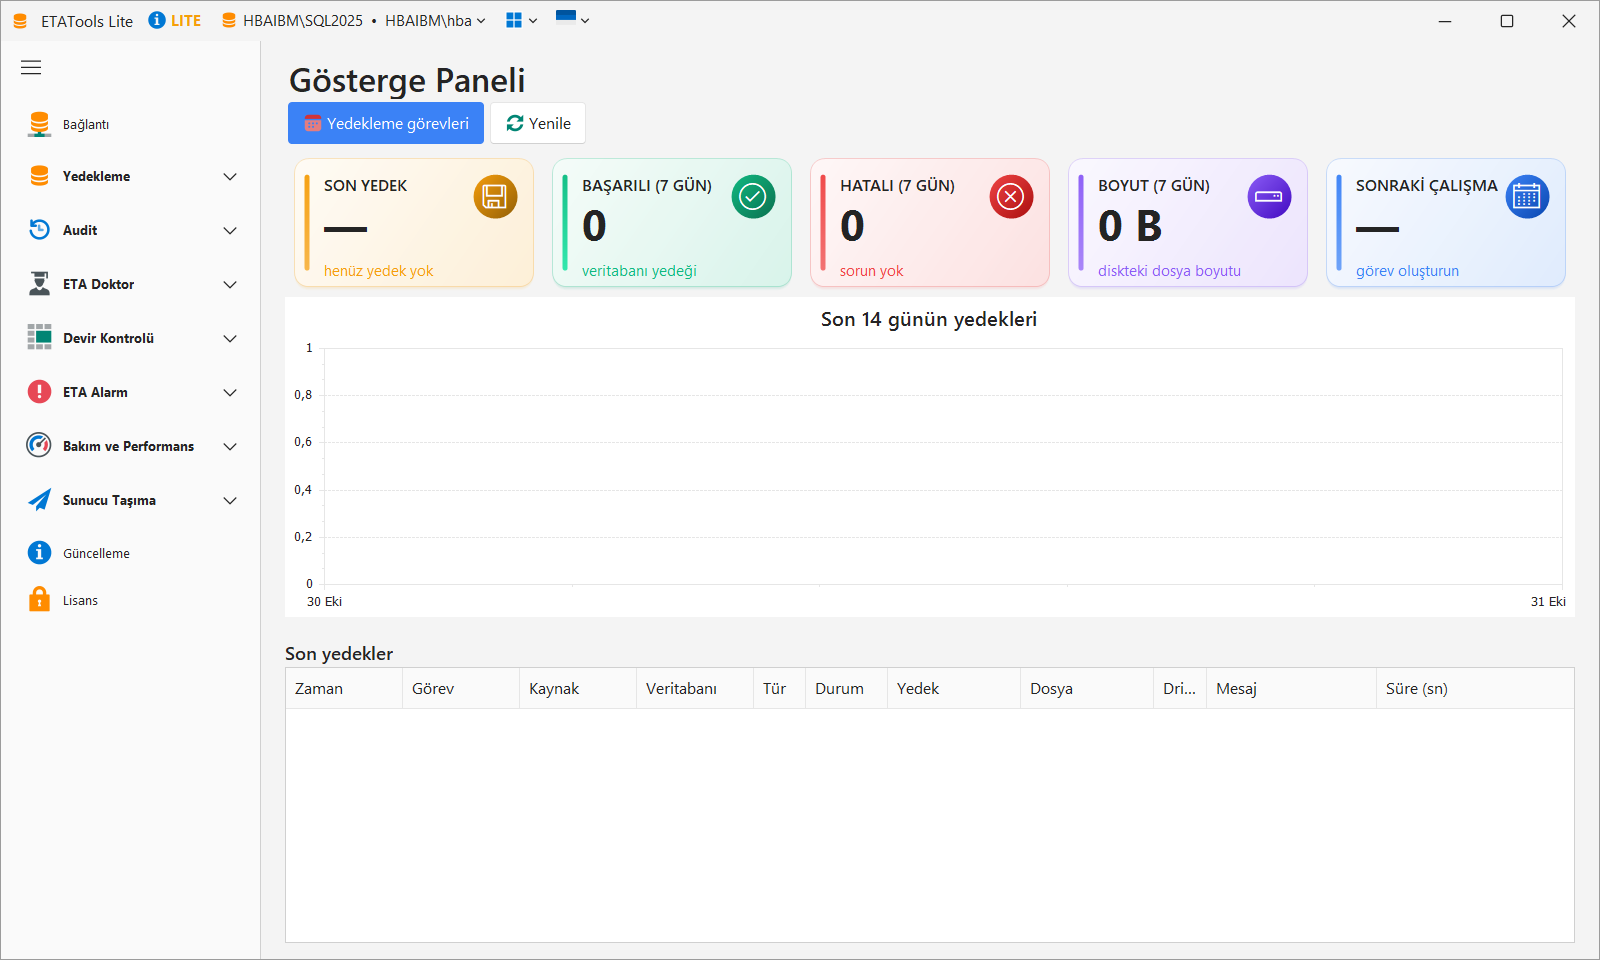Screen dimensions: 1600x960
Task: Expand the Devir Kontrolü section chevron
Action: click(230, 339)
